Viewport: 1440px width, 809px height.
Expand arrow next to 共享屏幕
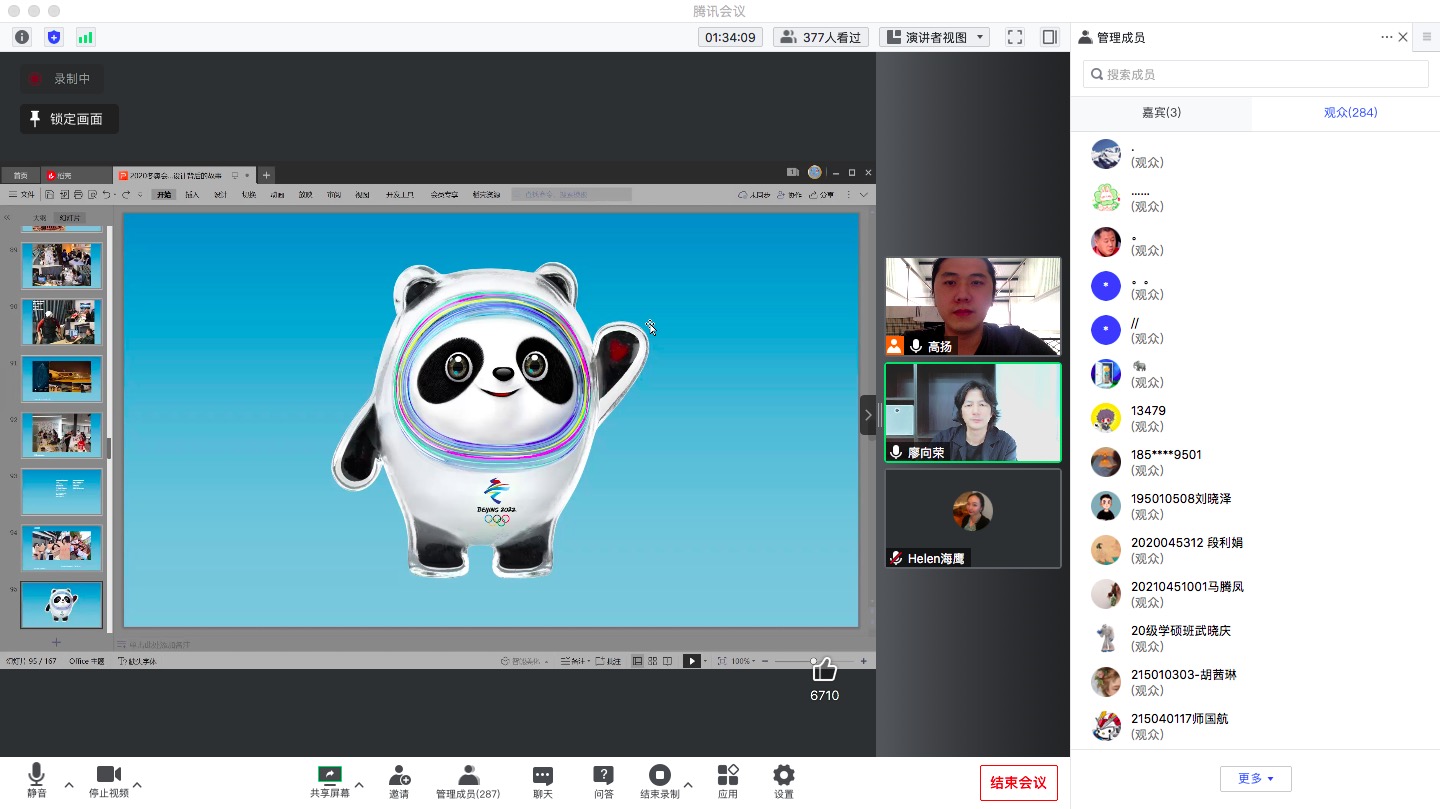(359, 785)
